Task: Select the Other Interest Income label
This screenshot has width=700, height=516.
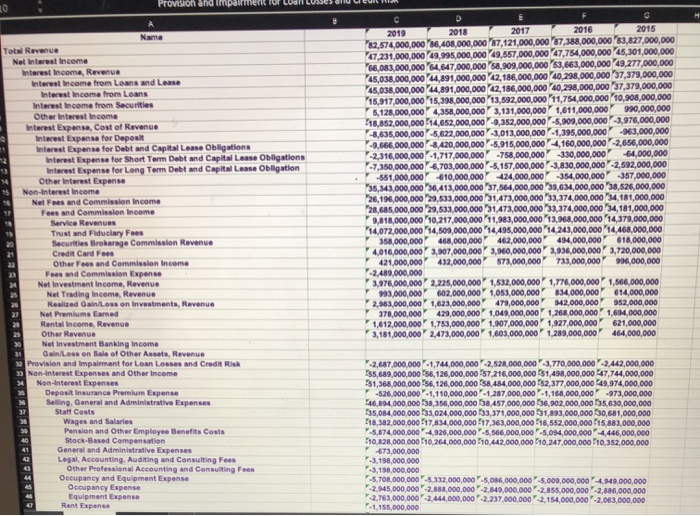Action: coord(75,117)
